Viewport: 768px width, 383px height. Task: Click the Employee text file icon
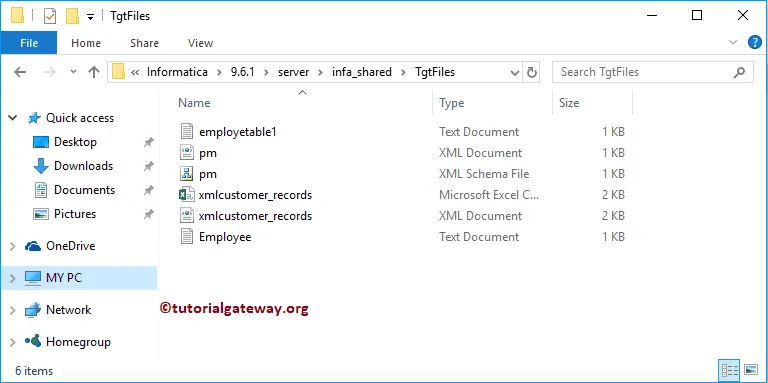[x=187, y=237]
